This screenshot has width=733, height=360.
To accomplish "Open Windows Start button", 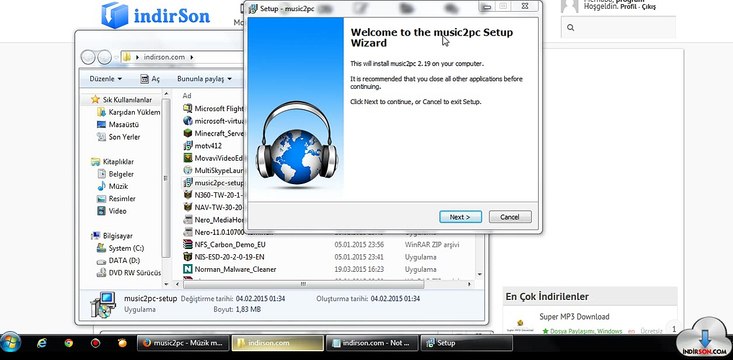I will (10, 343).
